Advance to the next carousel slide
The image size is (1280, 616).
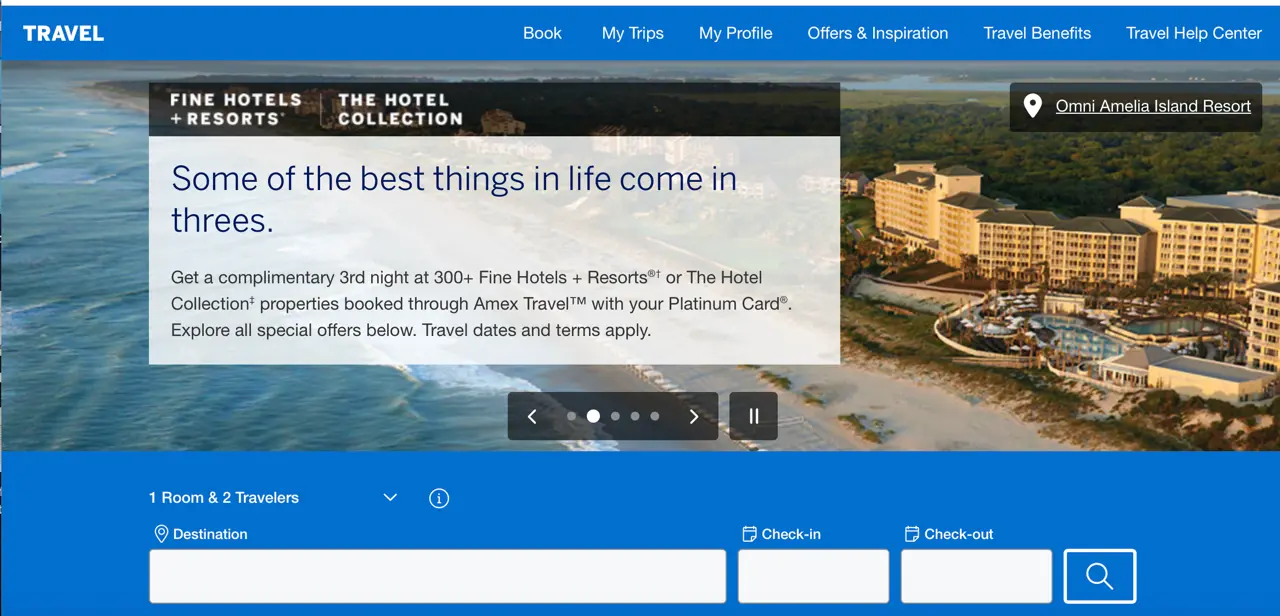(693, 416)
